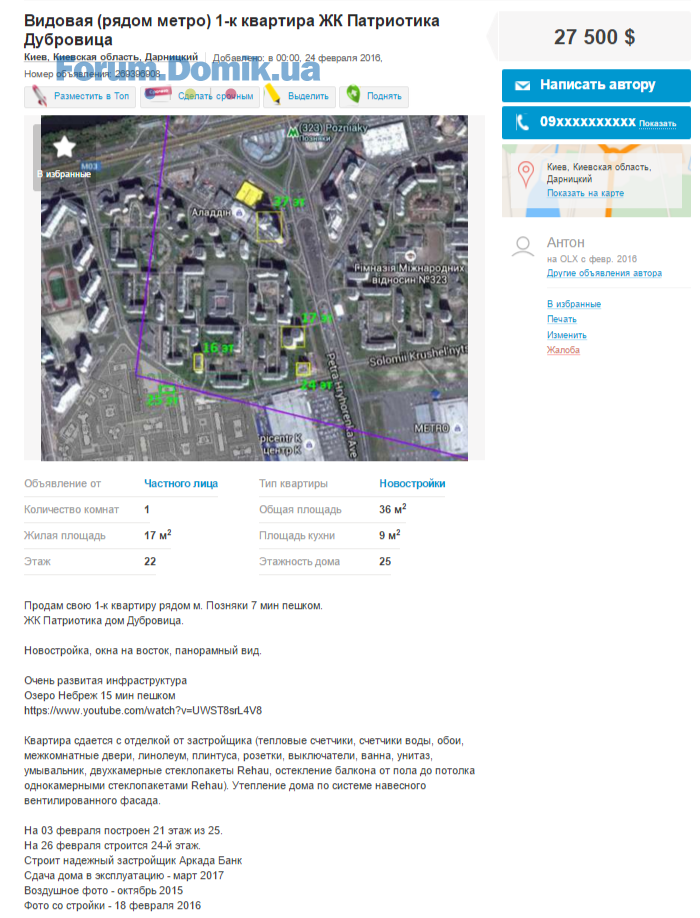The height and width of the screenshot is (918, 700).
Task: Click Разместить в Топ button
Action: (80, 96)
